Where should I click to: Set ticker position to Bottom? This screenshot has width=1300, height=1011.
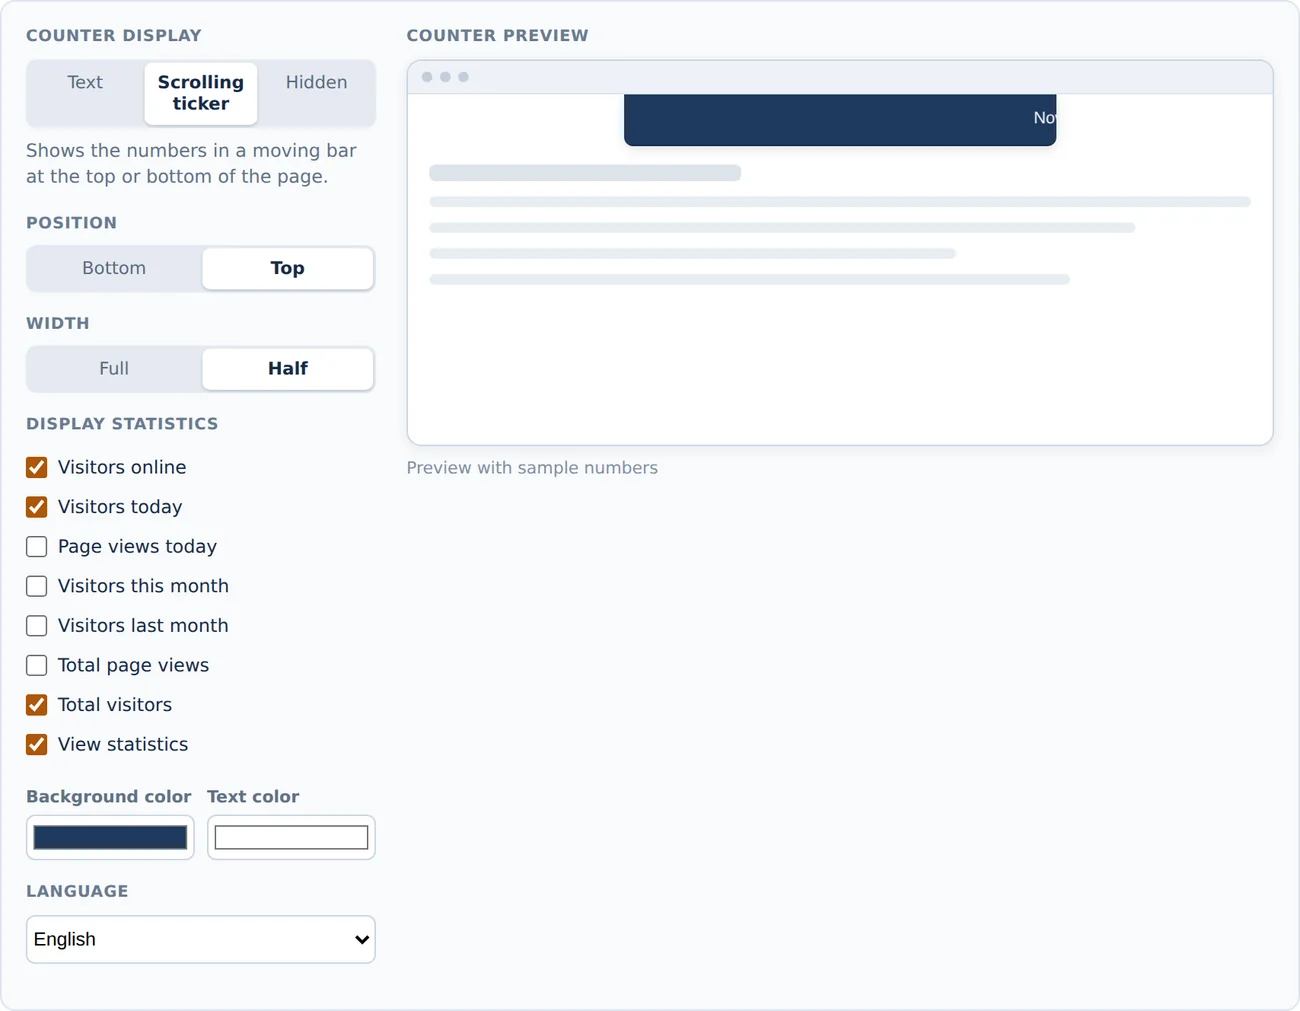(x=114, y=268)
